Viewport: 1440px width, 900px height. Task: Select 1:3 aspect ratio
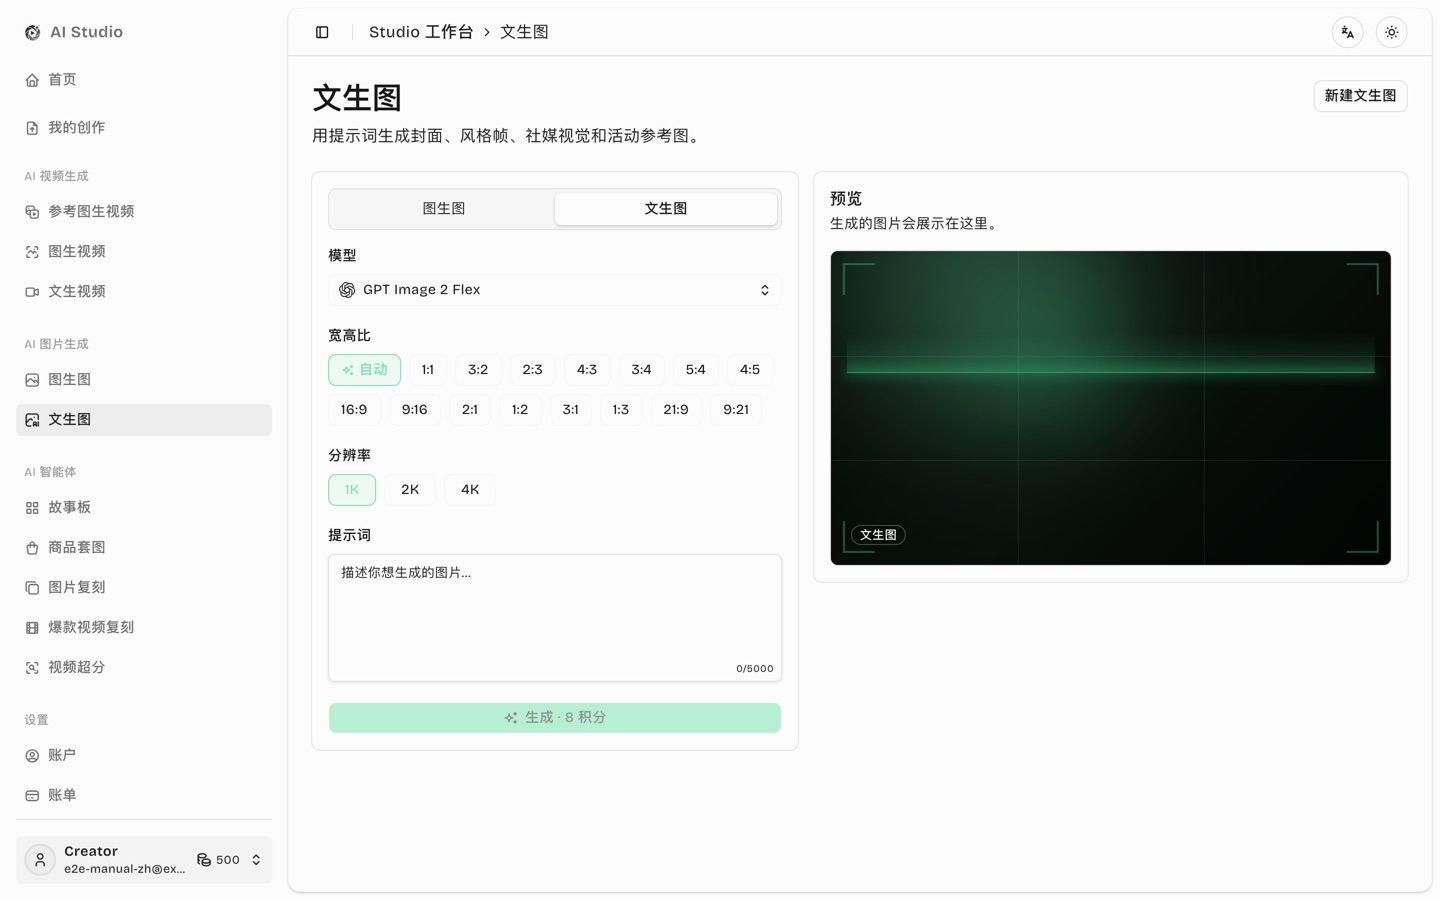[621, 410]
